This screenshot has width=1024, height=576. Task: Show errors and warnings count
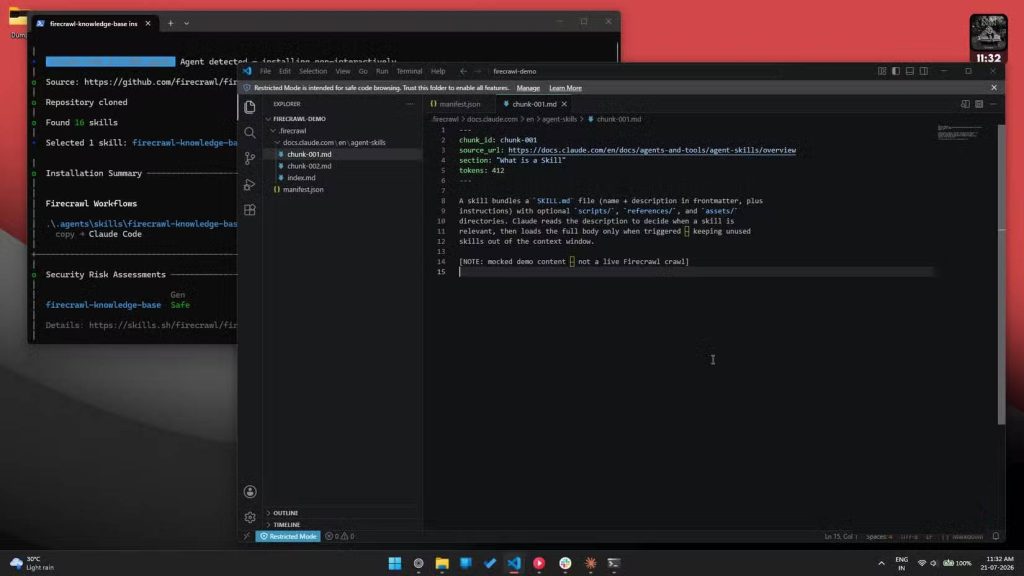coord(340,536)
